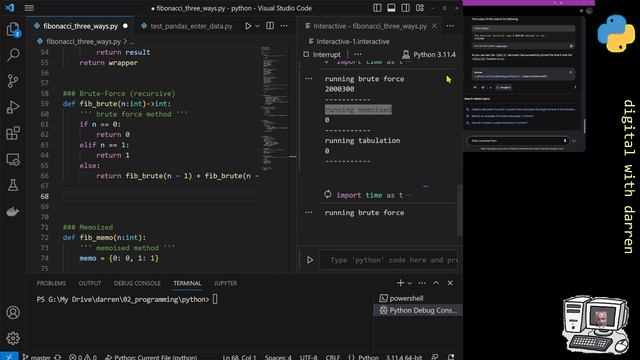Synchronize changes in status bar
The image size is (640, 360).
click(x=58, y=357)
